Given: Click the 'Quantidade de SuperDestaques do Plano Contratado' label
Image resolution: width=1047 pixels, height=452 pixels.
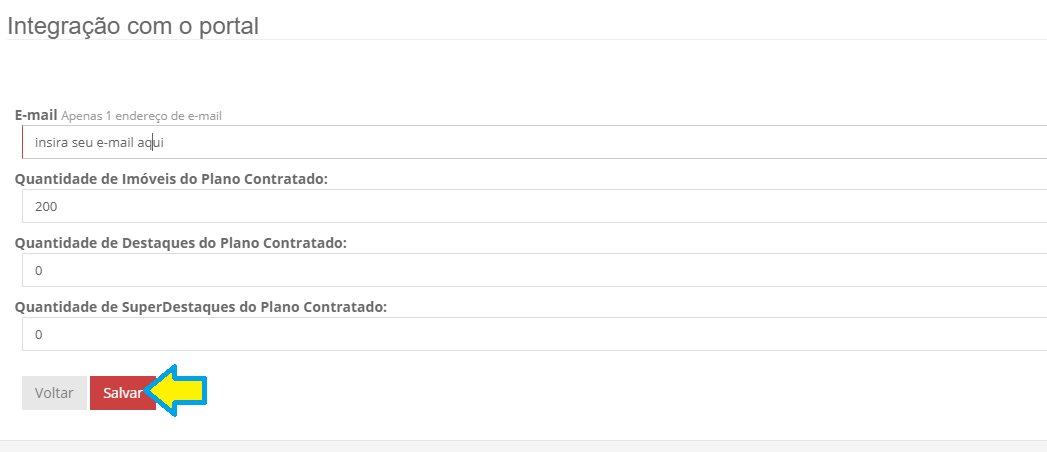Looking at the screenshot, I should [x=201, y=307].
